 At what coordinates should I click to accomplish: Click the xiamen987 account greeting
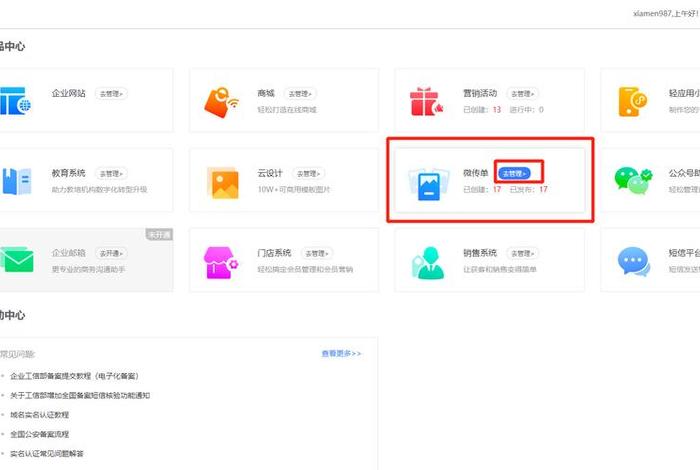[666, 14]
